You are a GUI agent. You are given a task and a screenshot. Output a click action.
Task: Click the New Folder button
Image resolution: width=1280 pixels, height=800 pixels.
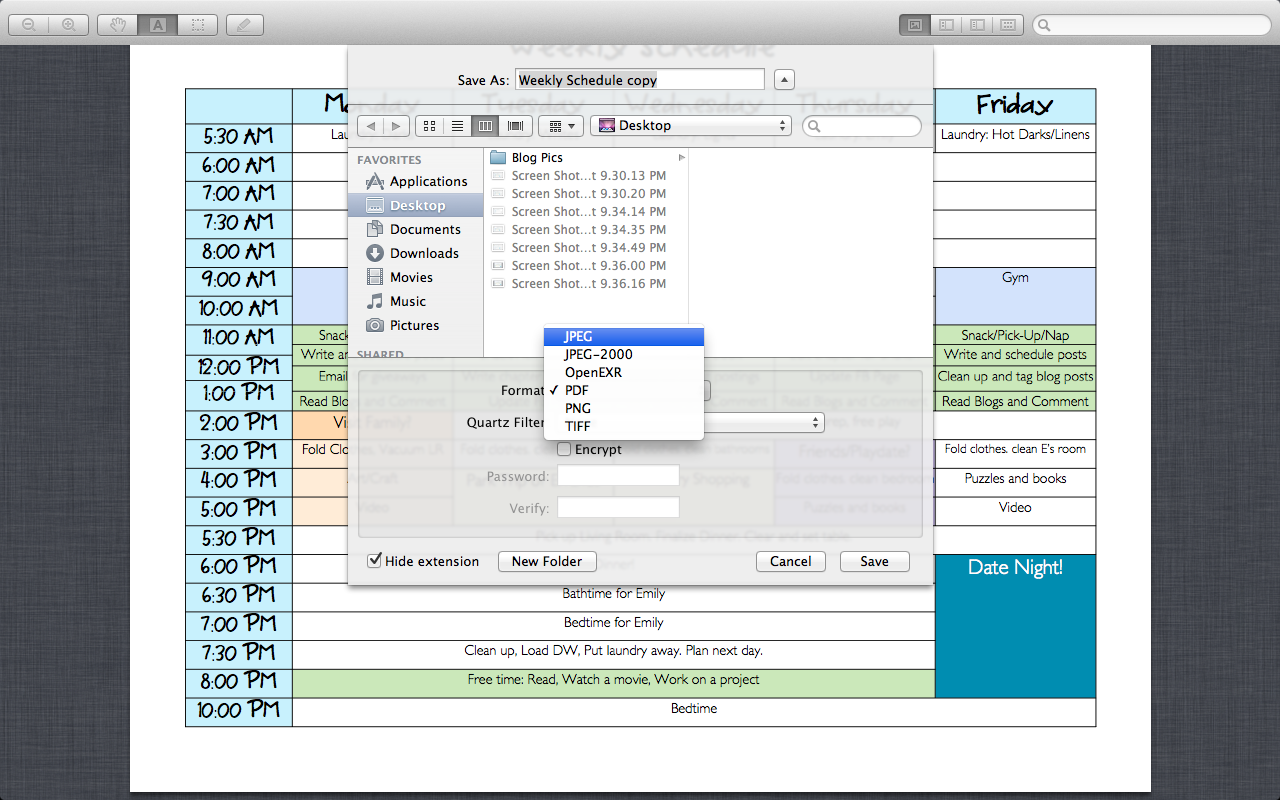click(x=547, y=561)
